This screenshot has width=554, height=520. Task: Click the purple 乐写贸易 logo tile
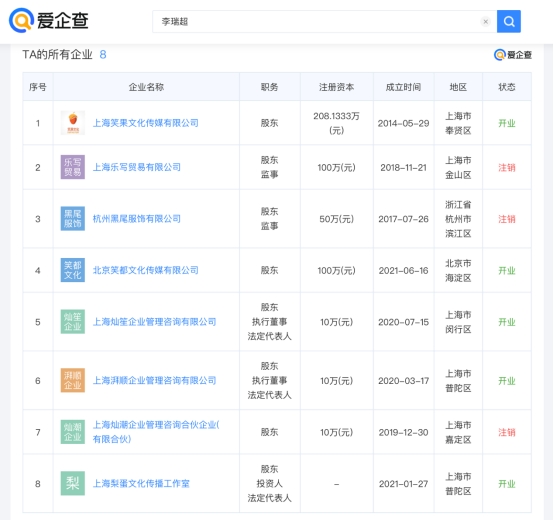[73, 167]
